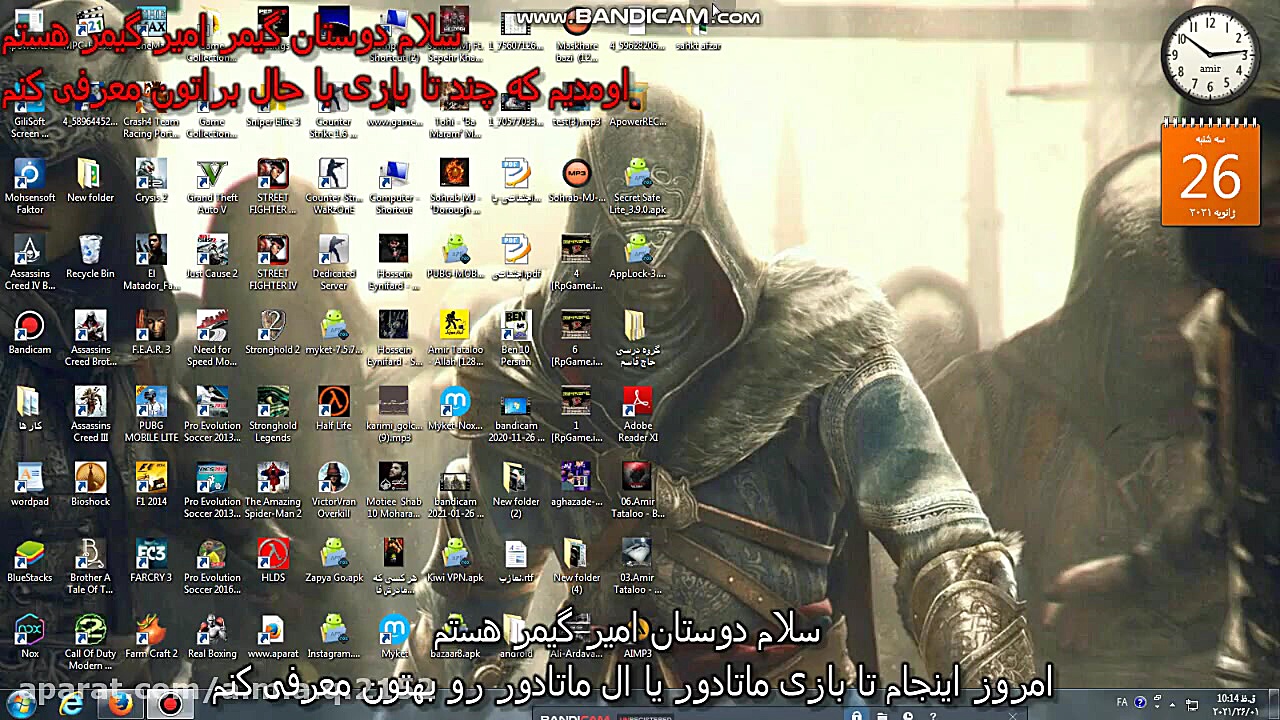1280x720 pixels.
Task: Switch to Bandicam in the taskbar
Action: pos(171,706)
